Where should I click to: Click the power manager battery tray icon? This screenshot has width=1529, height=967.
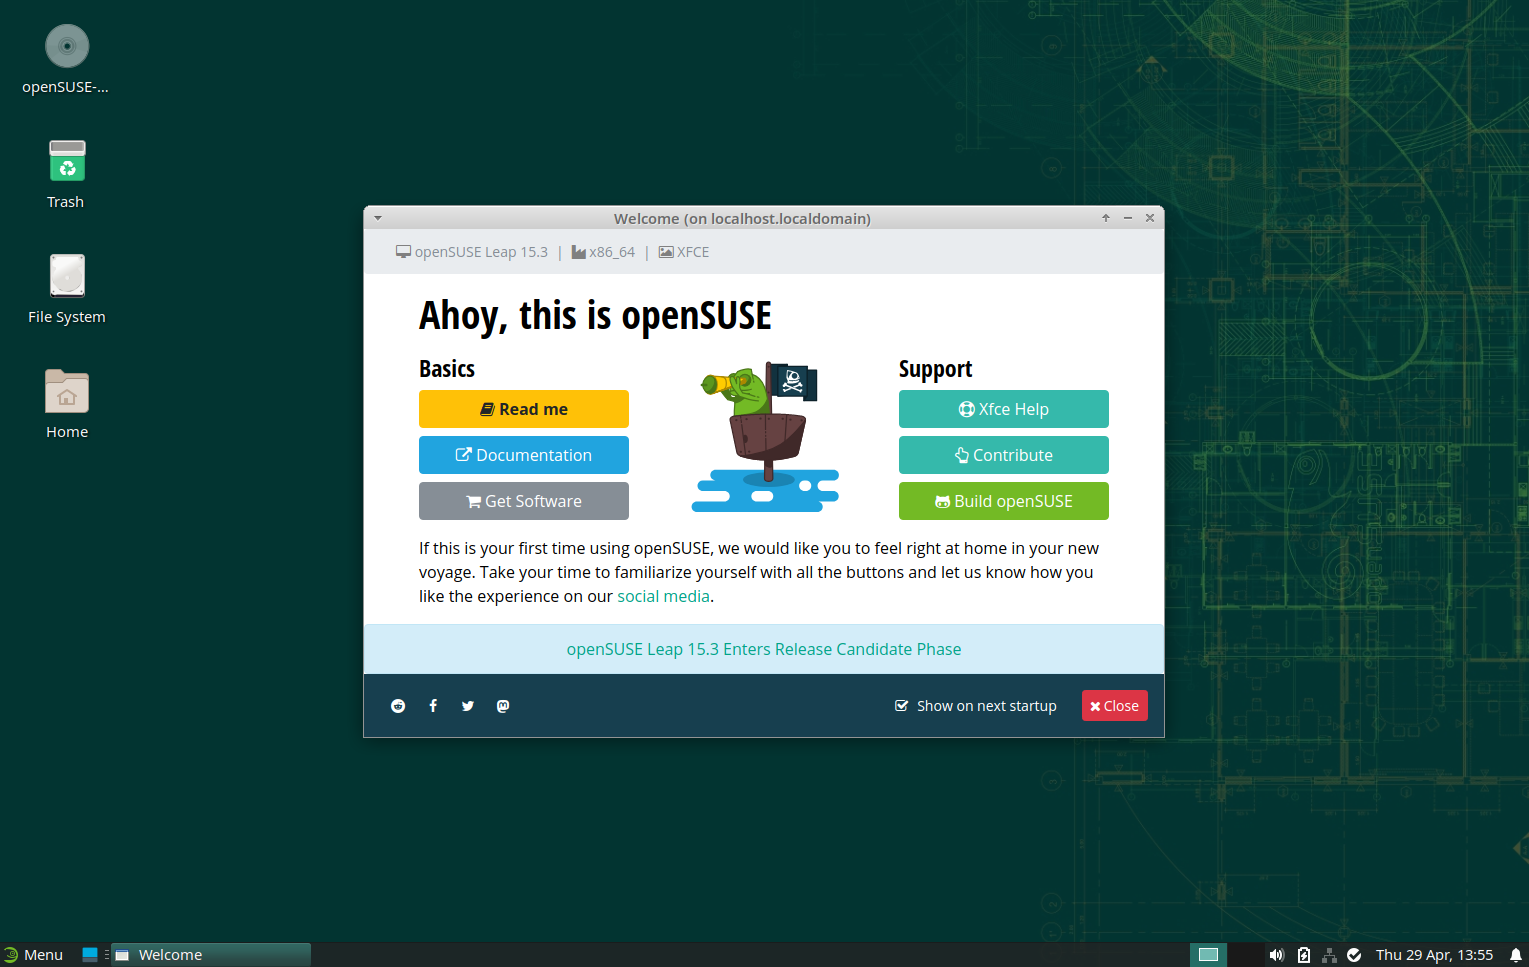(1303, 955)
